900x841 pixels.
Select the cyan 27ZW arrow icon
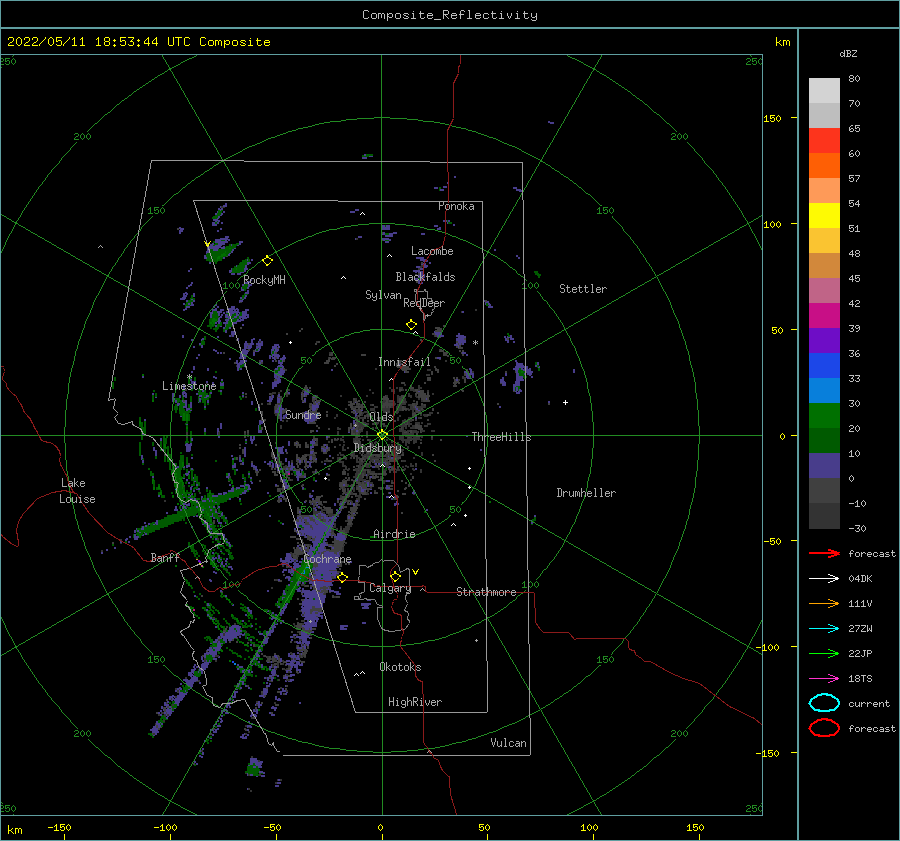tap(824, 629)
